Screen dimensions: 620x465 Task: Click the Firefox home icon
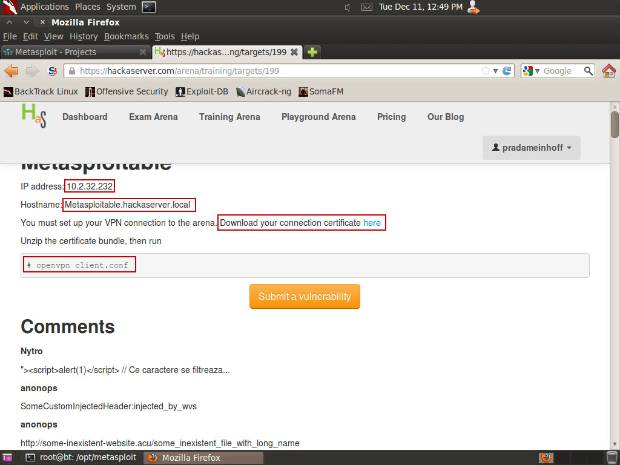pyautogui.click(x=608, y=71)
